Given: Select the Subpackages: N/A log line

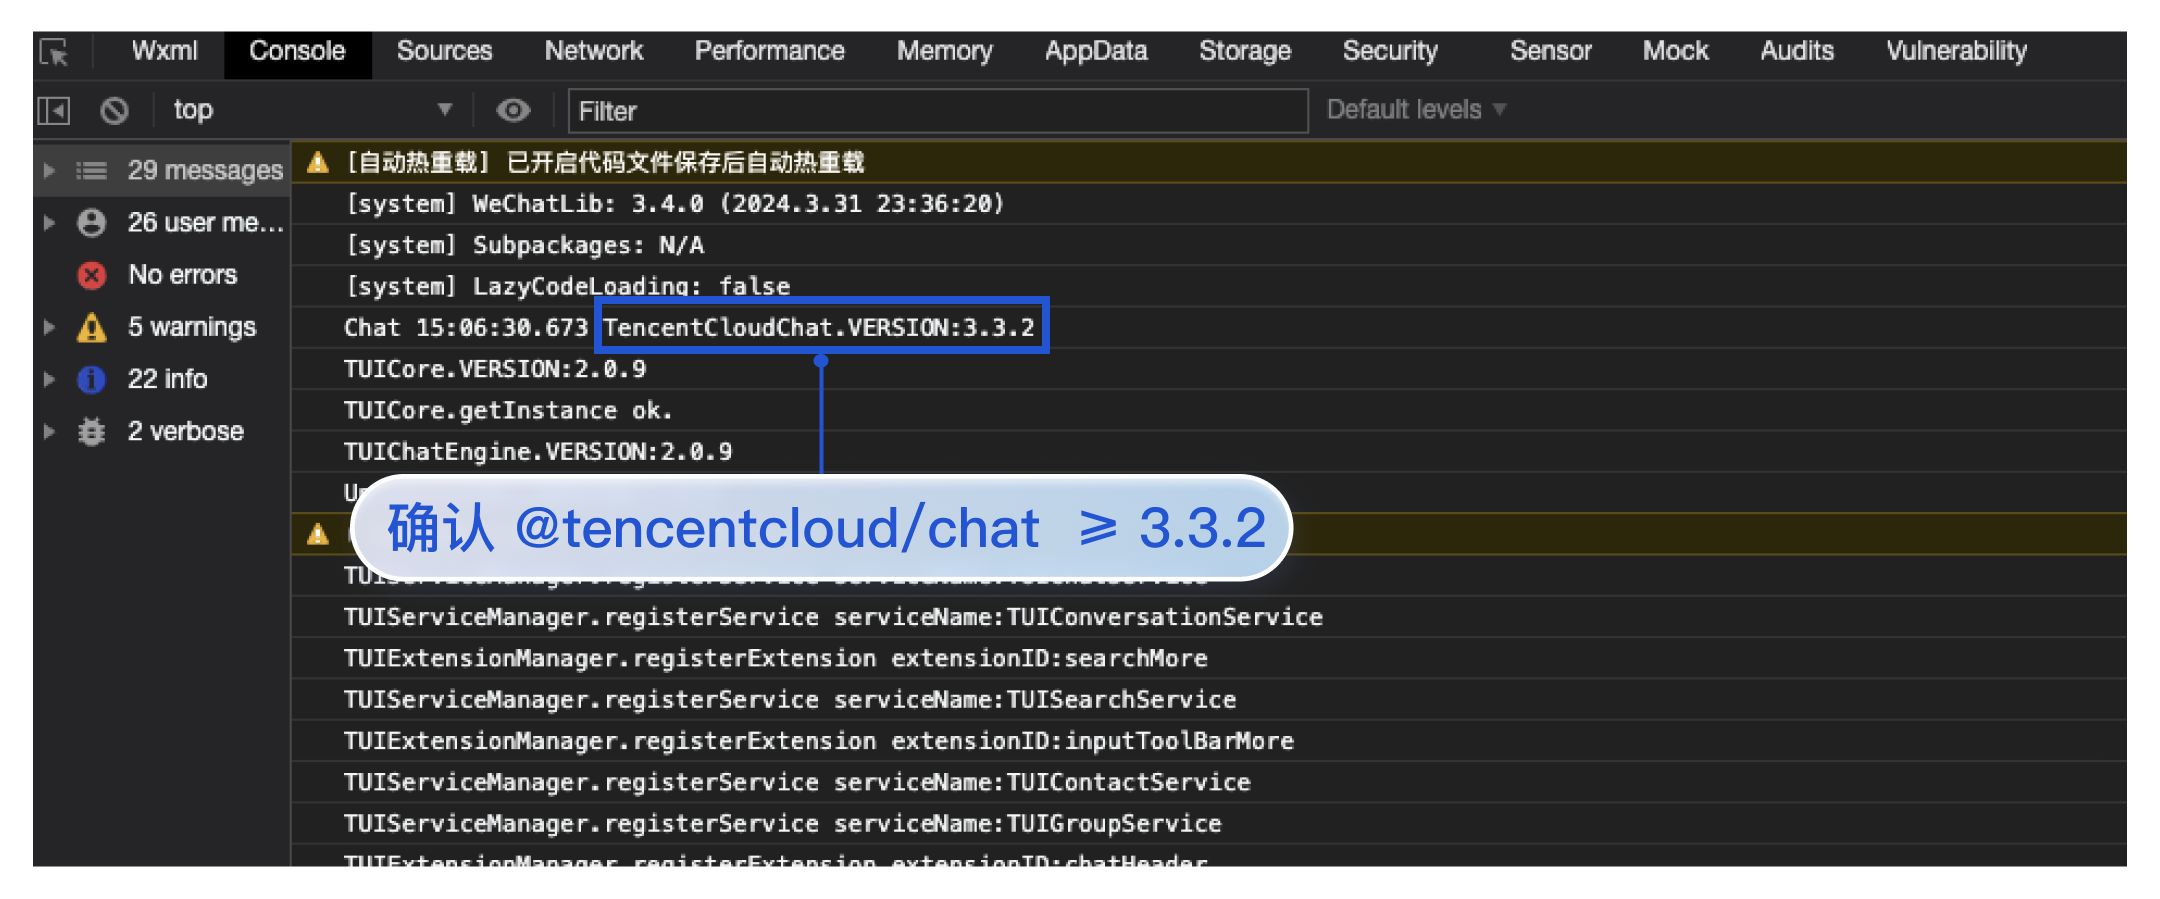Looking at the screenshot, I should 1209,245.
